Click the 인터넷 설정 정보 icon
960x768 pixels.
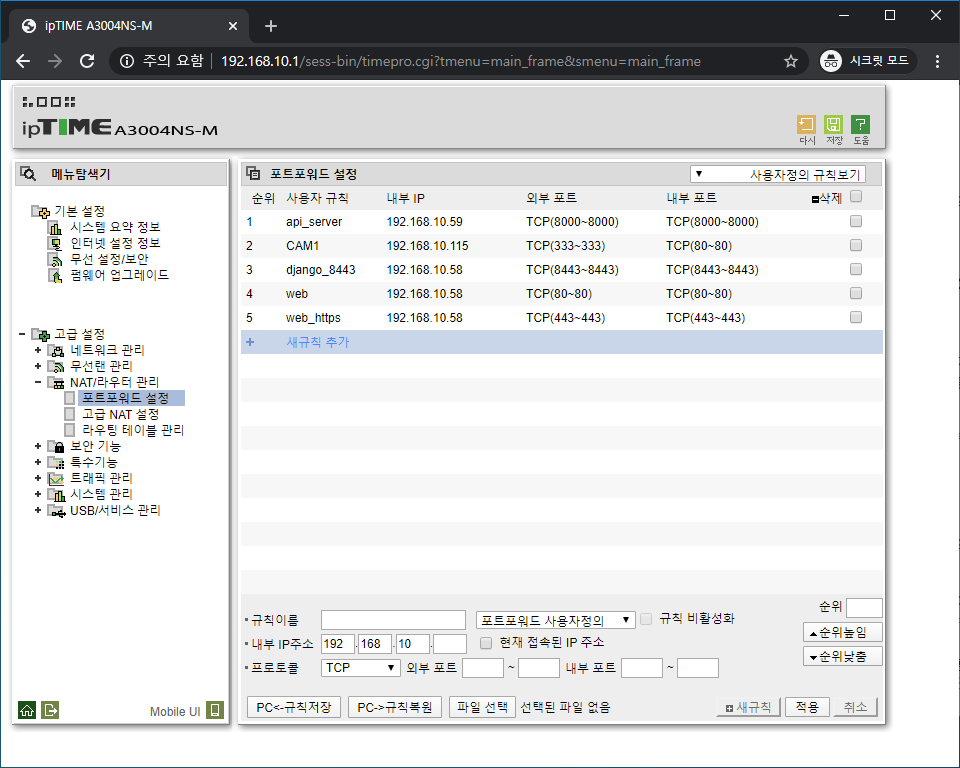tap(56, 244)
